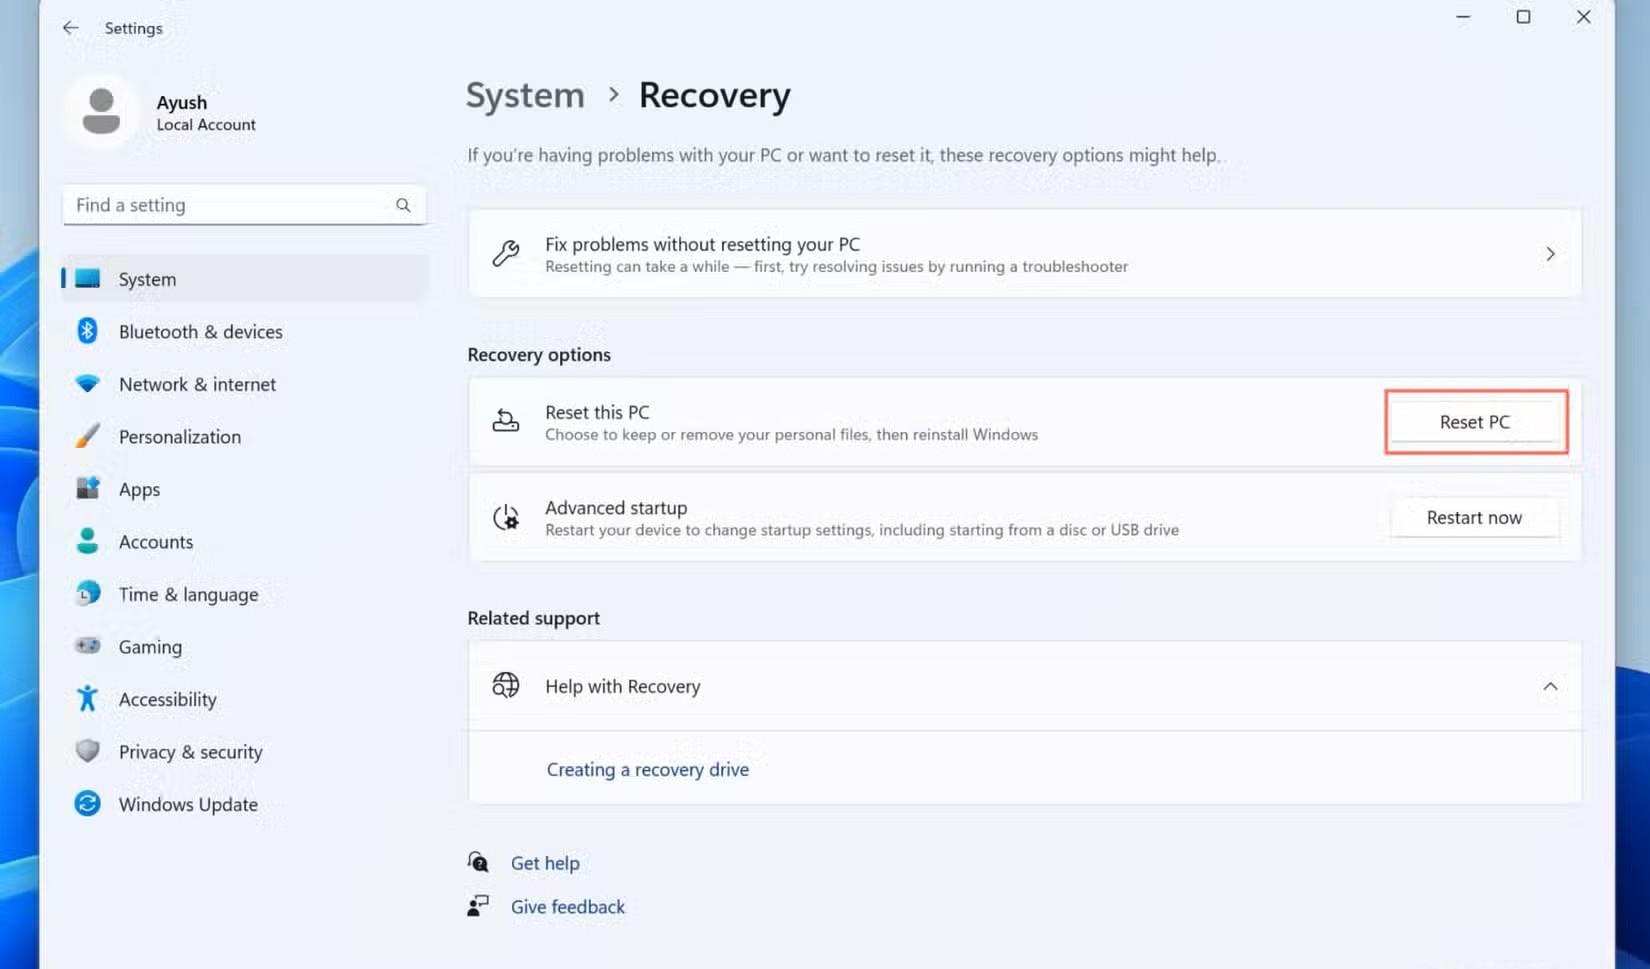The height and width of the screenshot is (969, 1650).
Task: Click the Gaming controller icon
Action: point(87,646)
